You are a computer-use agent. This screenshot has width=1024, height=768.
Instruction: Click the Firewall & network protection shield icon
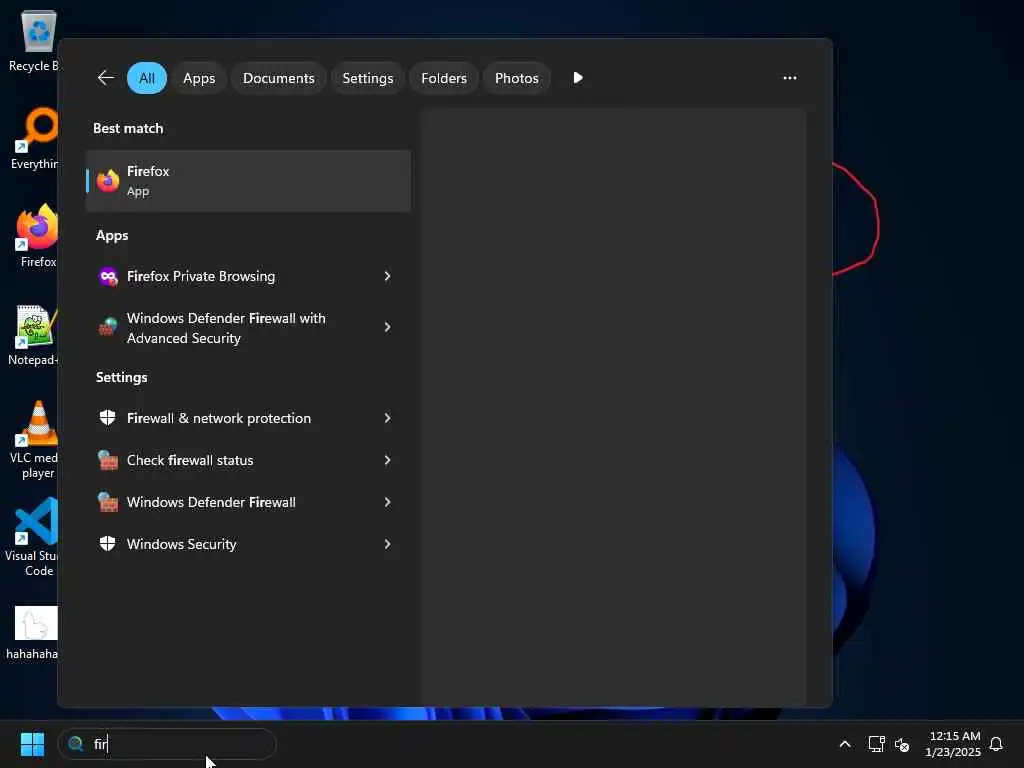click(108, 418)
